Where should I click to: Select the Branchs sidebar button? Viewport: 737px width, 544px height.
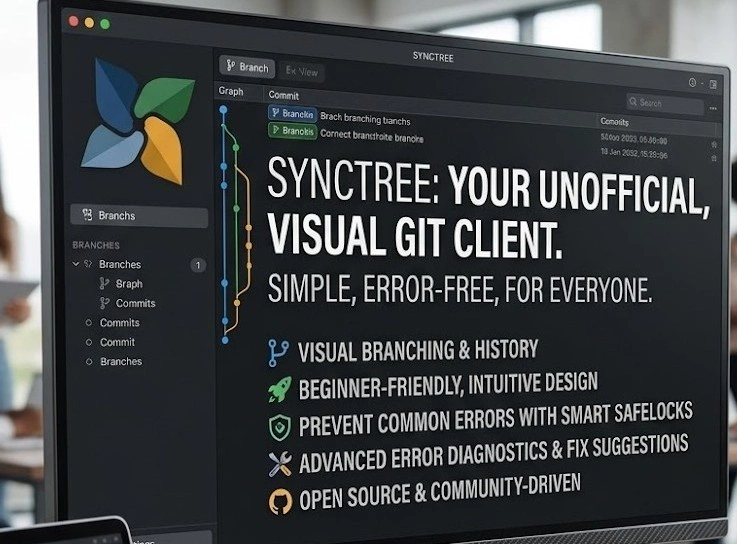[139, 216]
